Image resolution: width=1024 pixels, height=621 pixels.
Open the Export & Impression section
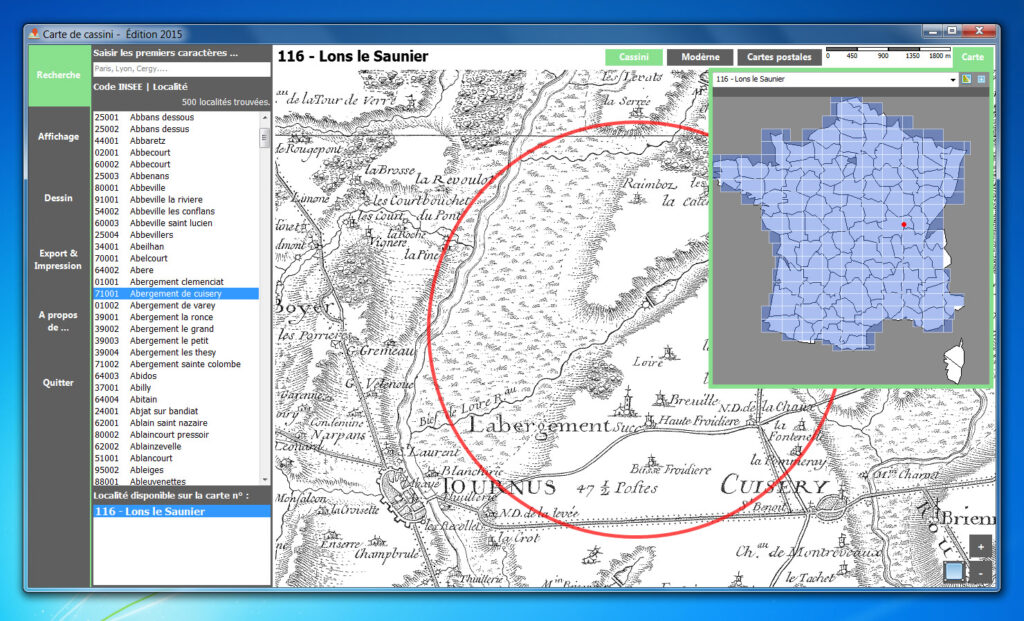pos(58,259)
